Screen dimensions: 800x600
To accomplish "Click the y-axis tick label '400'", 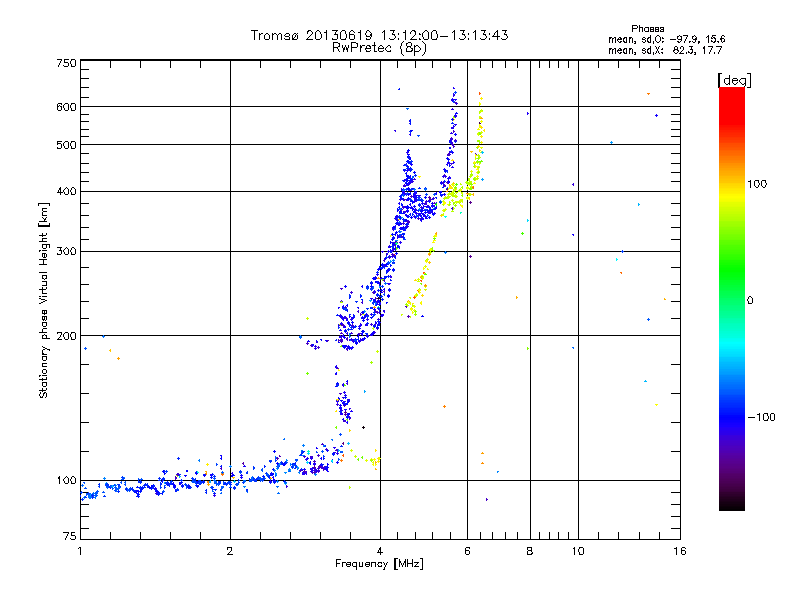I will coord(66,192).
